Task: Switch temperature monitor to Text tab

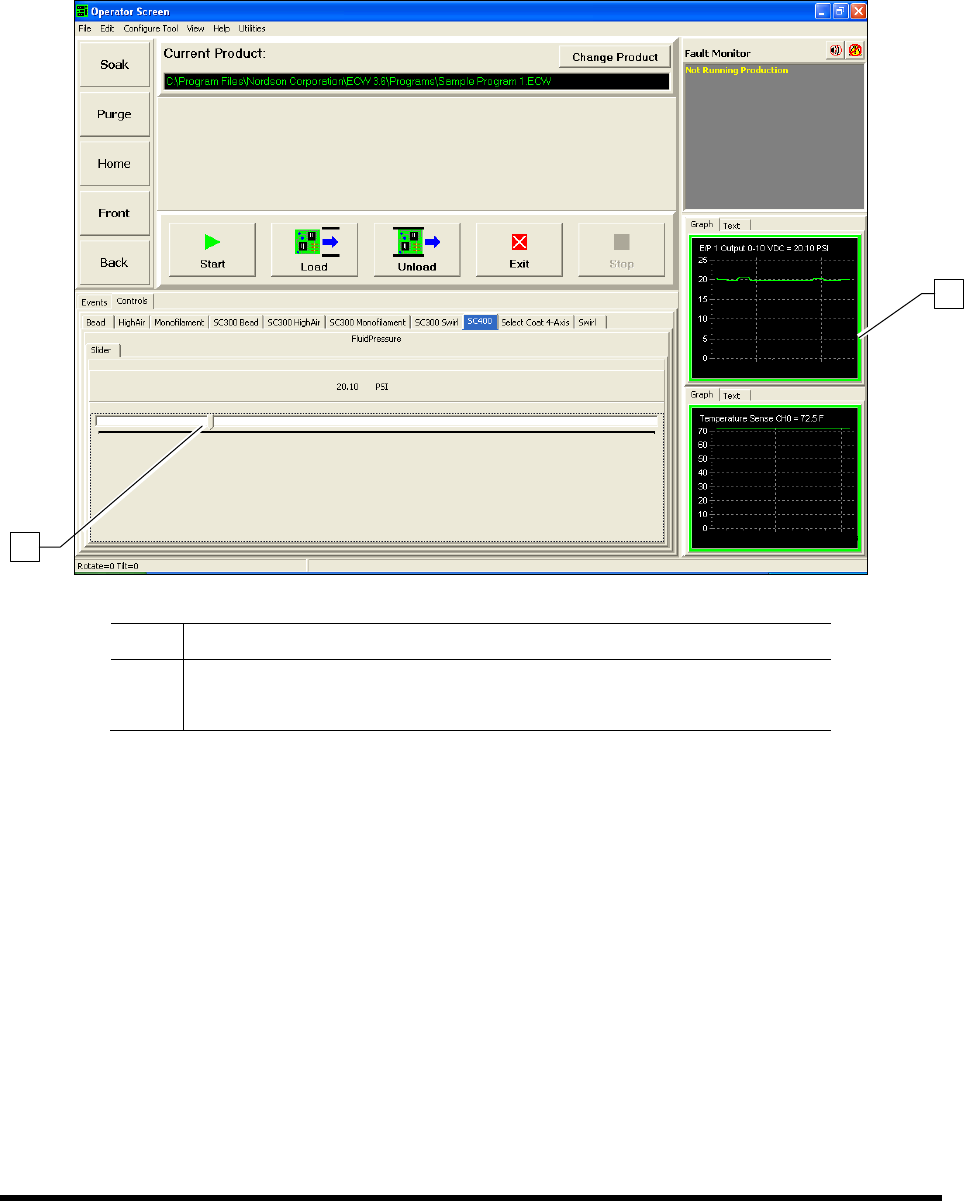Action: 732,395
